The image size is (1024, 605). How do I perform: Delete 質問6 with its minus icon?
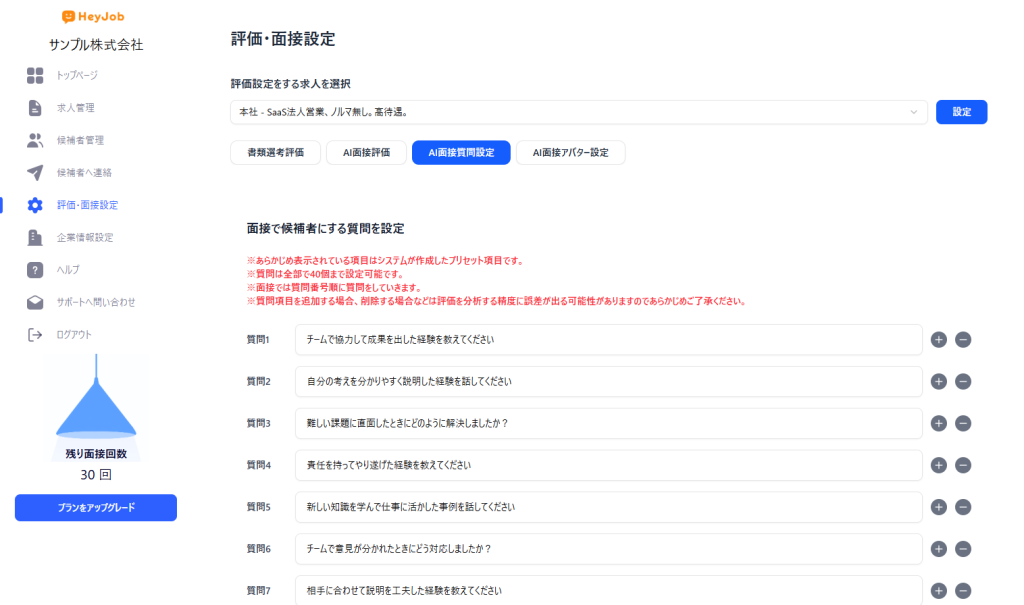tap(963, 548)
